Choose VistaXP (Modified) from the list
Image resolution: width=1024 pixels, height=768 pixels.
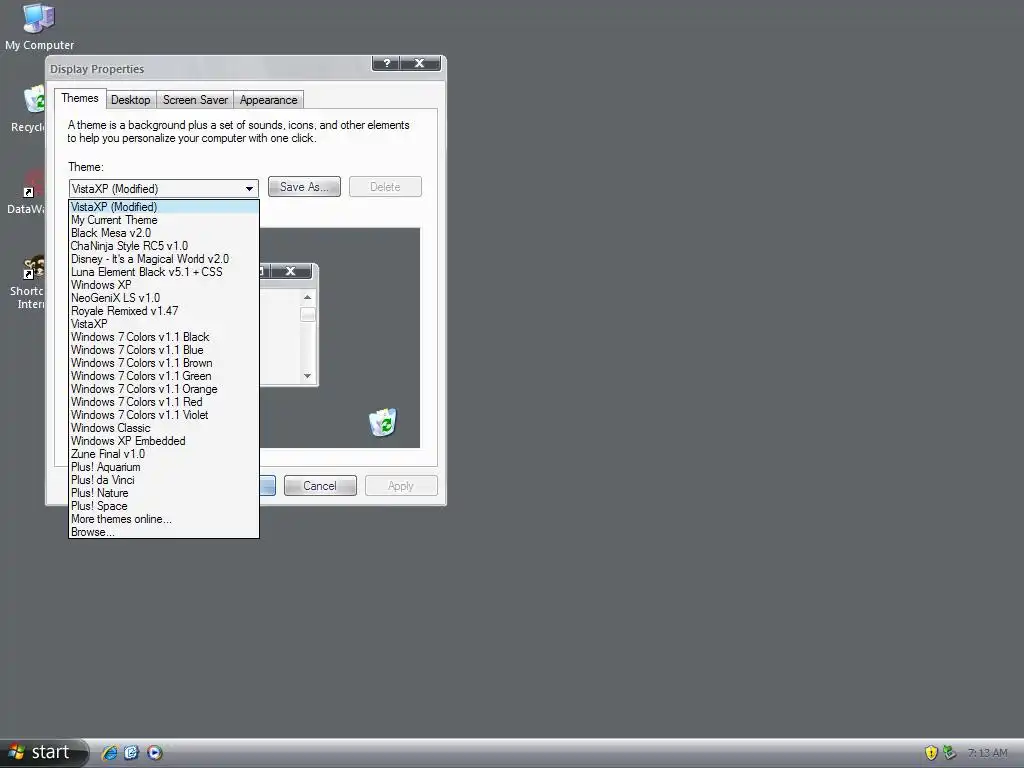pos(164,207)
